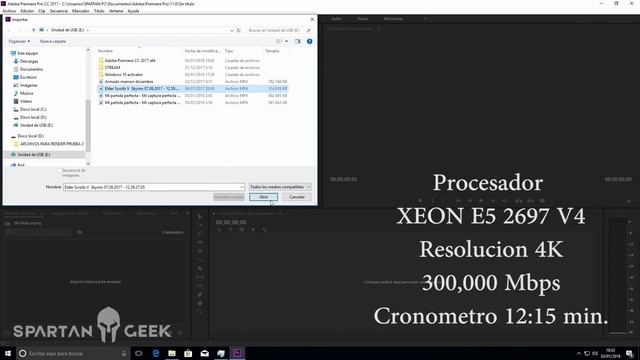The width and height of the screenshot is (640, 360).
Task: Open the Título menu
Action: coord(99,11)
